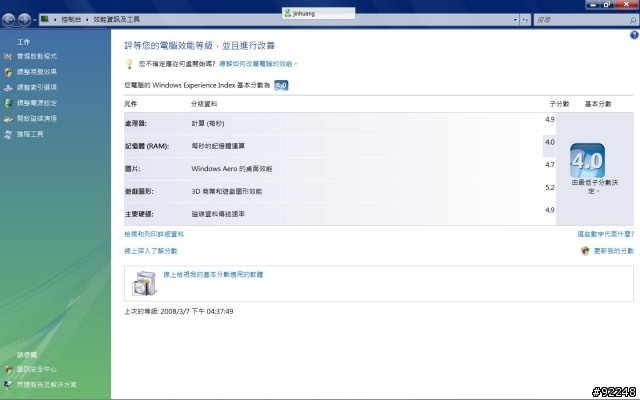The height and width of the screenshot is (400, 640).
Task: Open 開啟磁碟清理 task link
Action: pos(37,118)
